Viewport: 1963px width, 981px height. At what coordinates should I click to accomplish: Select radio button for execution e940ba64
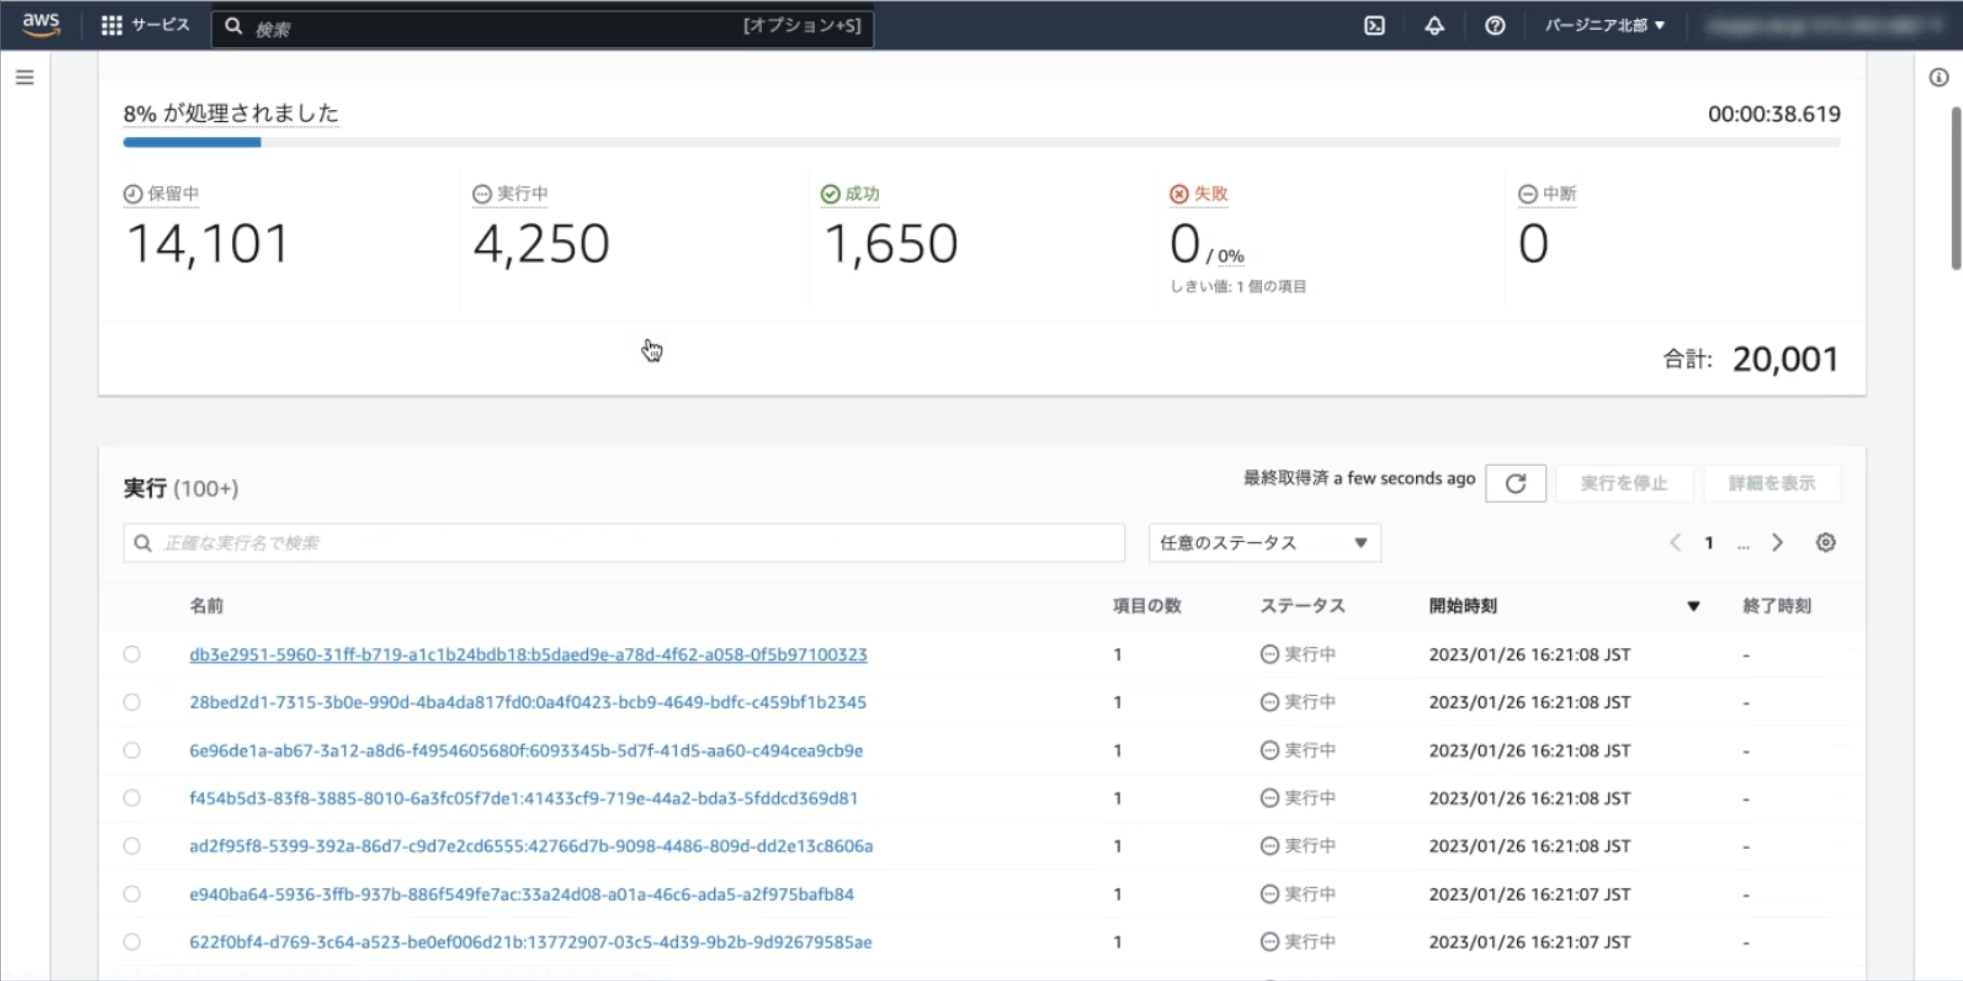pos(132,894)
